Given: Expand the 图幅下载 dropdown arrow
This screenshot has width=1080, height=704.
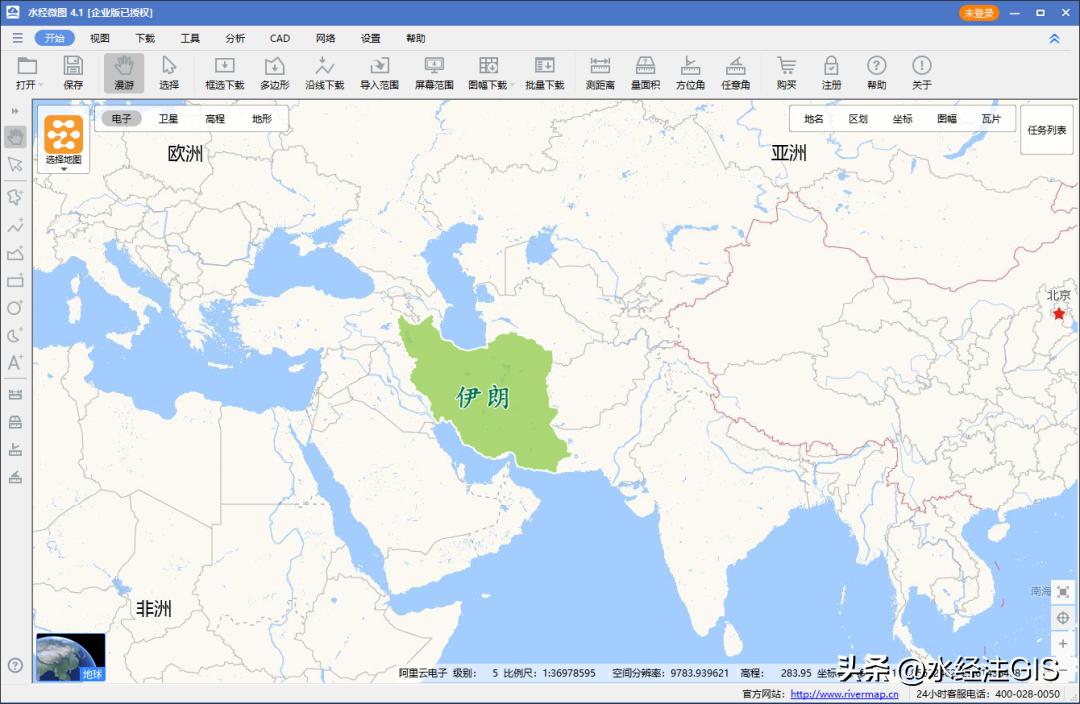Looking at the screenshot, I should coord(512,85).
